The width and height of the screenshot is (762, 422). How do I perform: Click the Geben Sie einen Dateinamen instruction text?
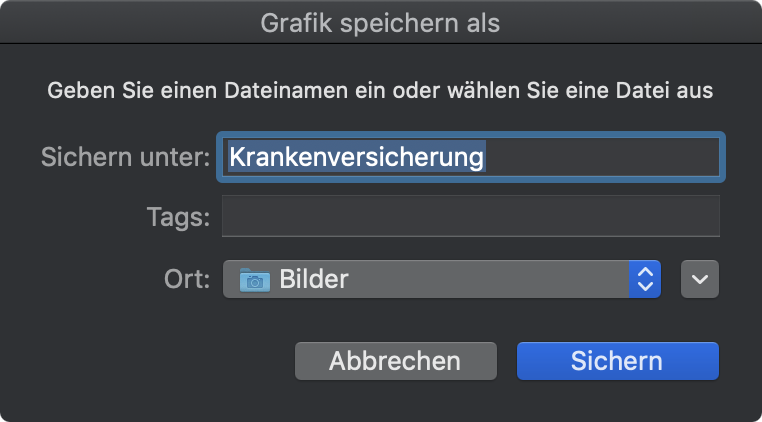tap(380, 91)
